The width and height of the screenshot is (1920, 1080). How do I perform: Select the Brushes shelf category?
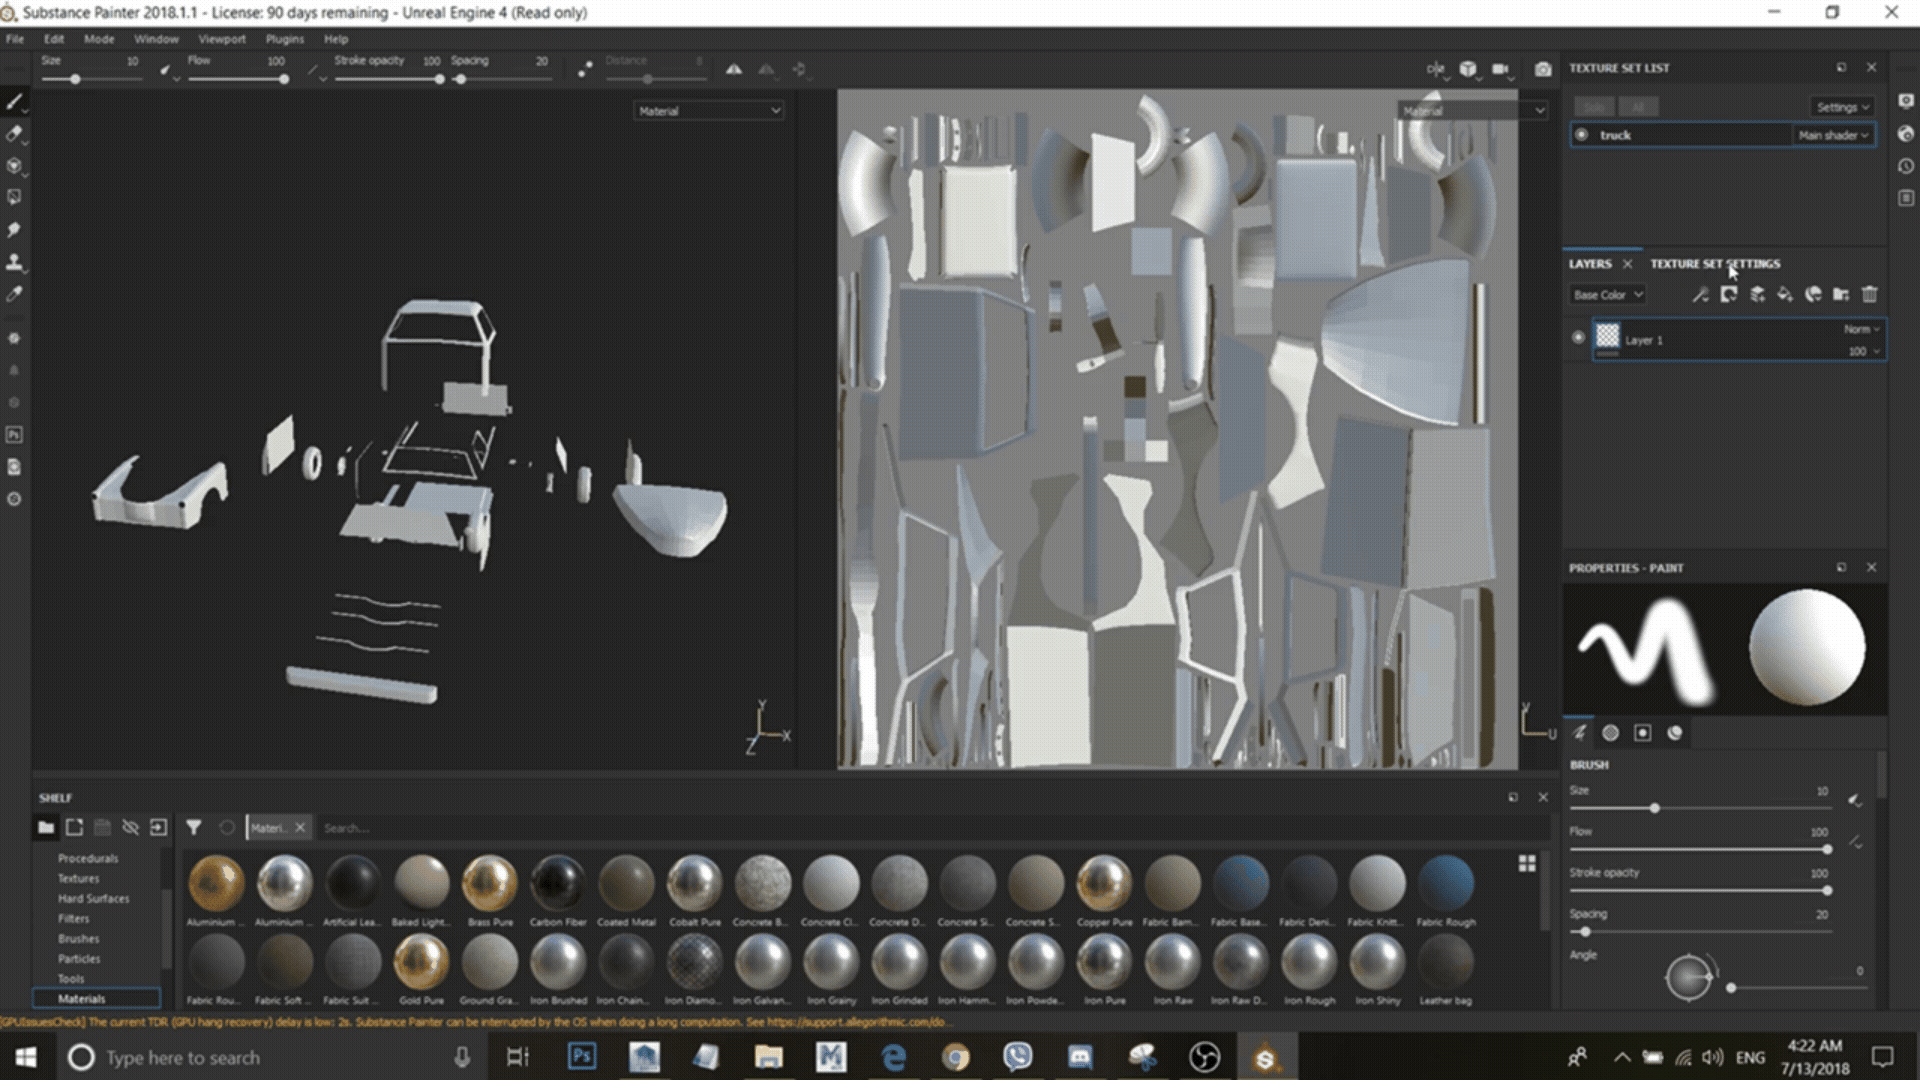[x=78, y=938]
